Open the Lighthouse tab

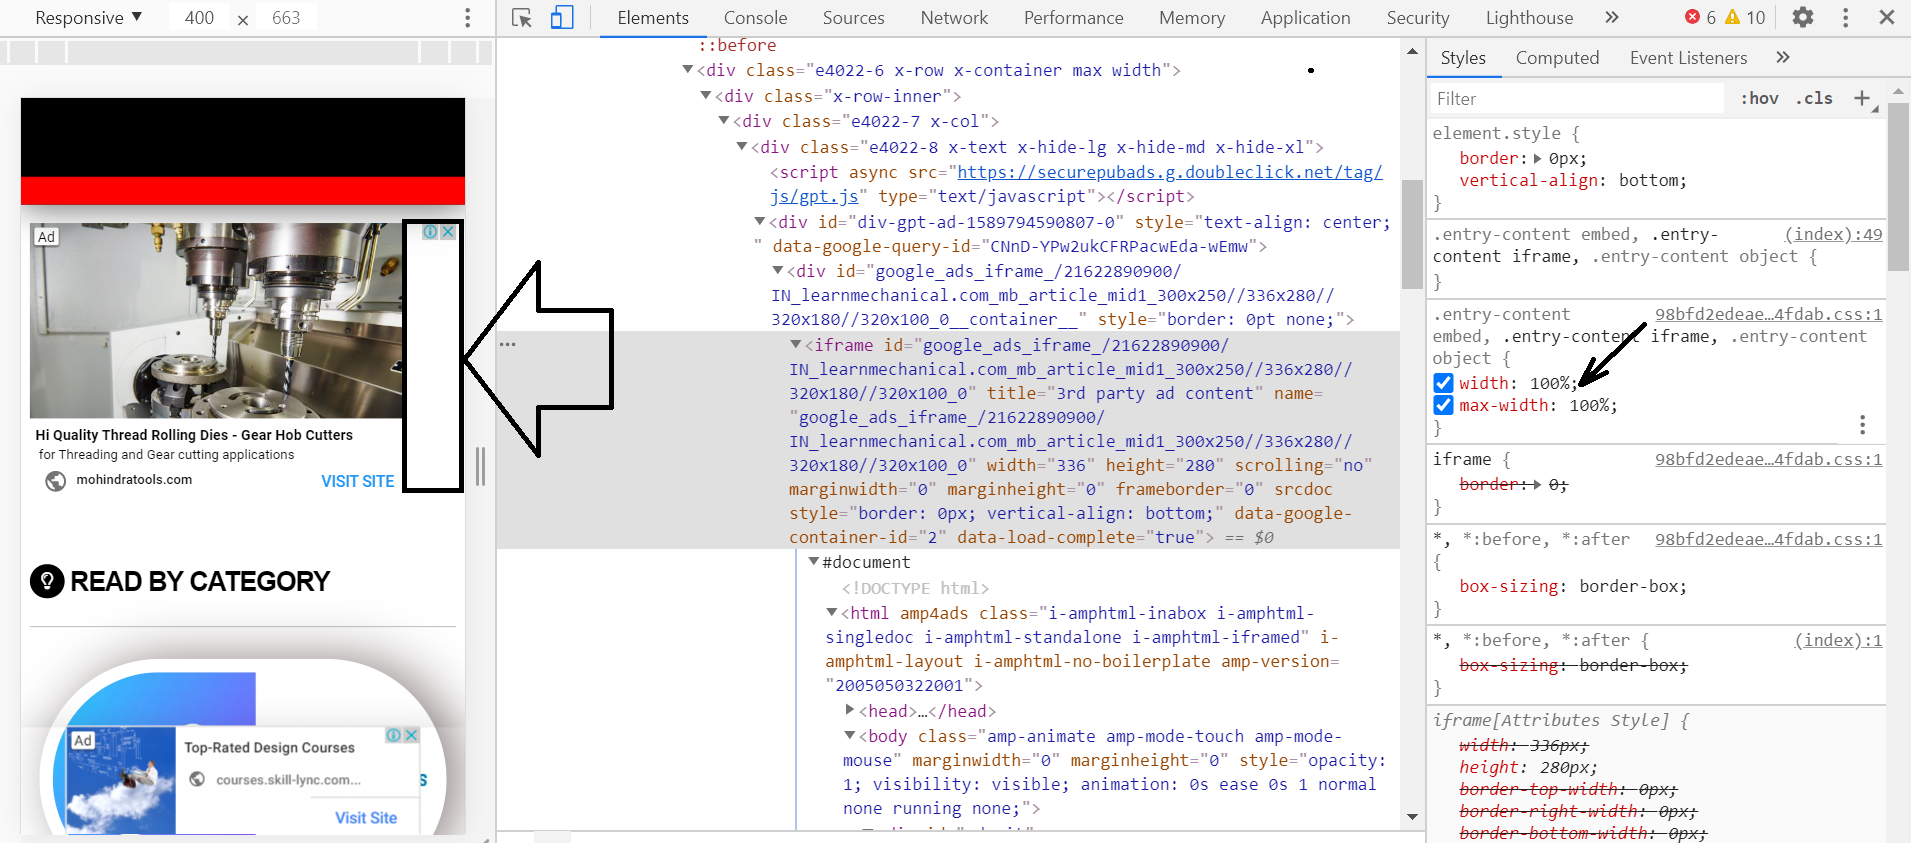click(1529, 18)
